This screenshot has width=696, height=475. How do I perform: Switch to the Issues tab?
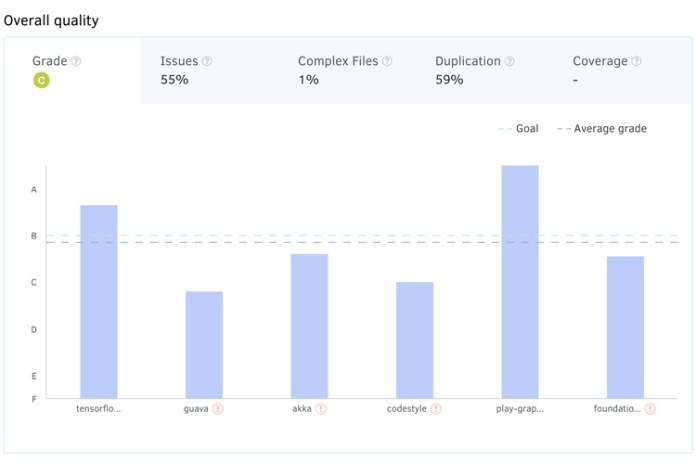point(211,71)
